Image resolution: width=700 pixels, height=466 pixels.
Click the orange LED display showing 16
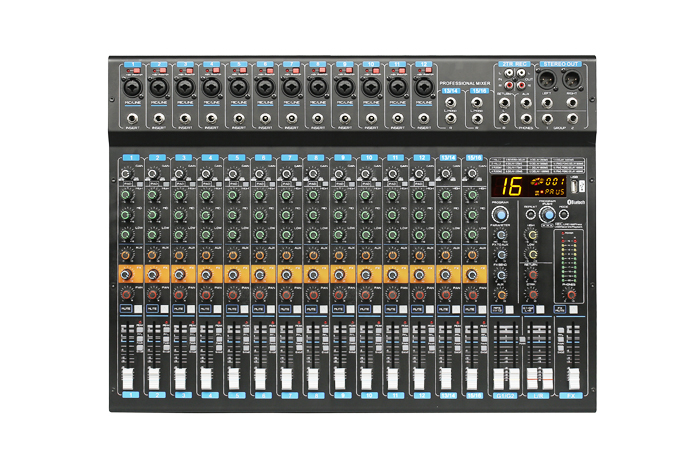coord(512,186)
